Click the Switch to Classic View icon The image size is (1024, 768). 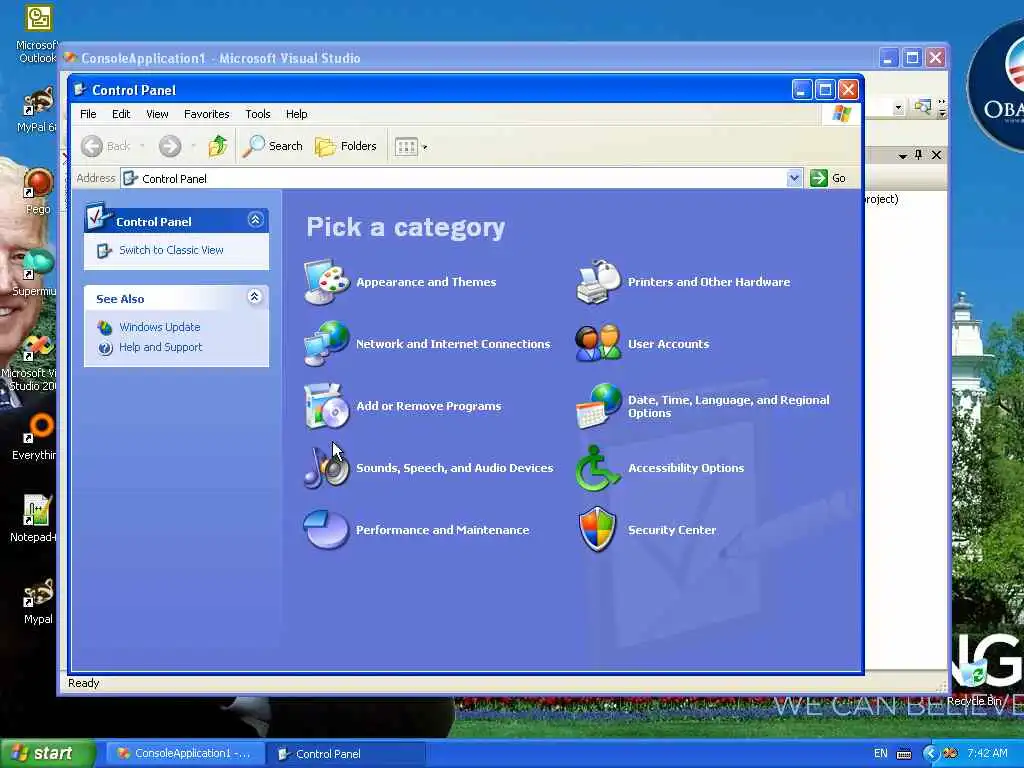104,250
